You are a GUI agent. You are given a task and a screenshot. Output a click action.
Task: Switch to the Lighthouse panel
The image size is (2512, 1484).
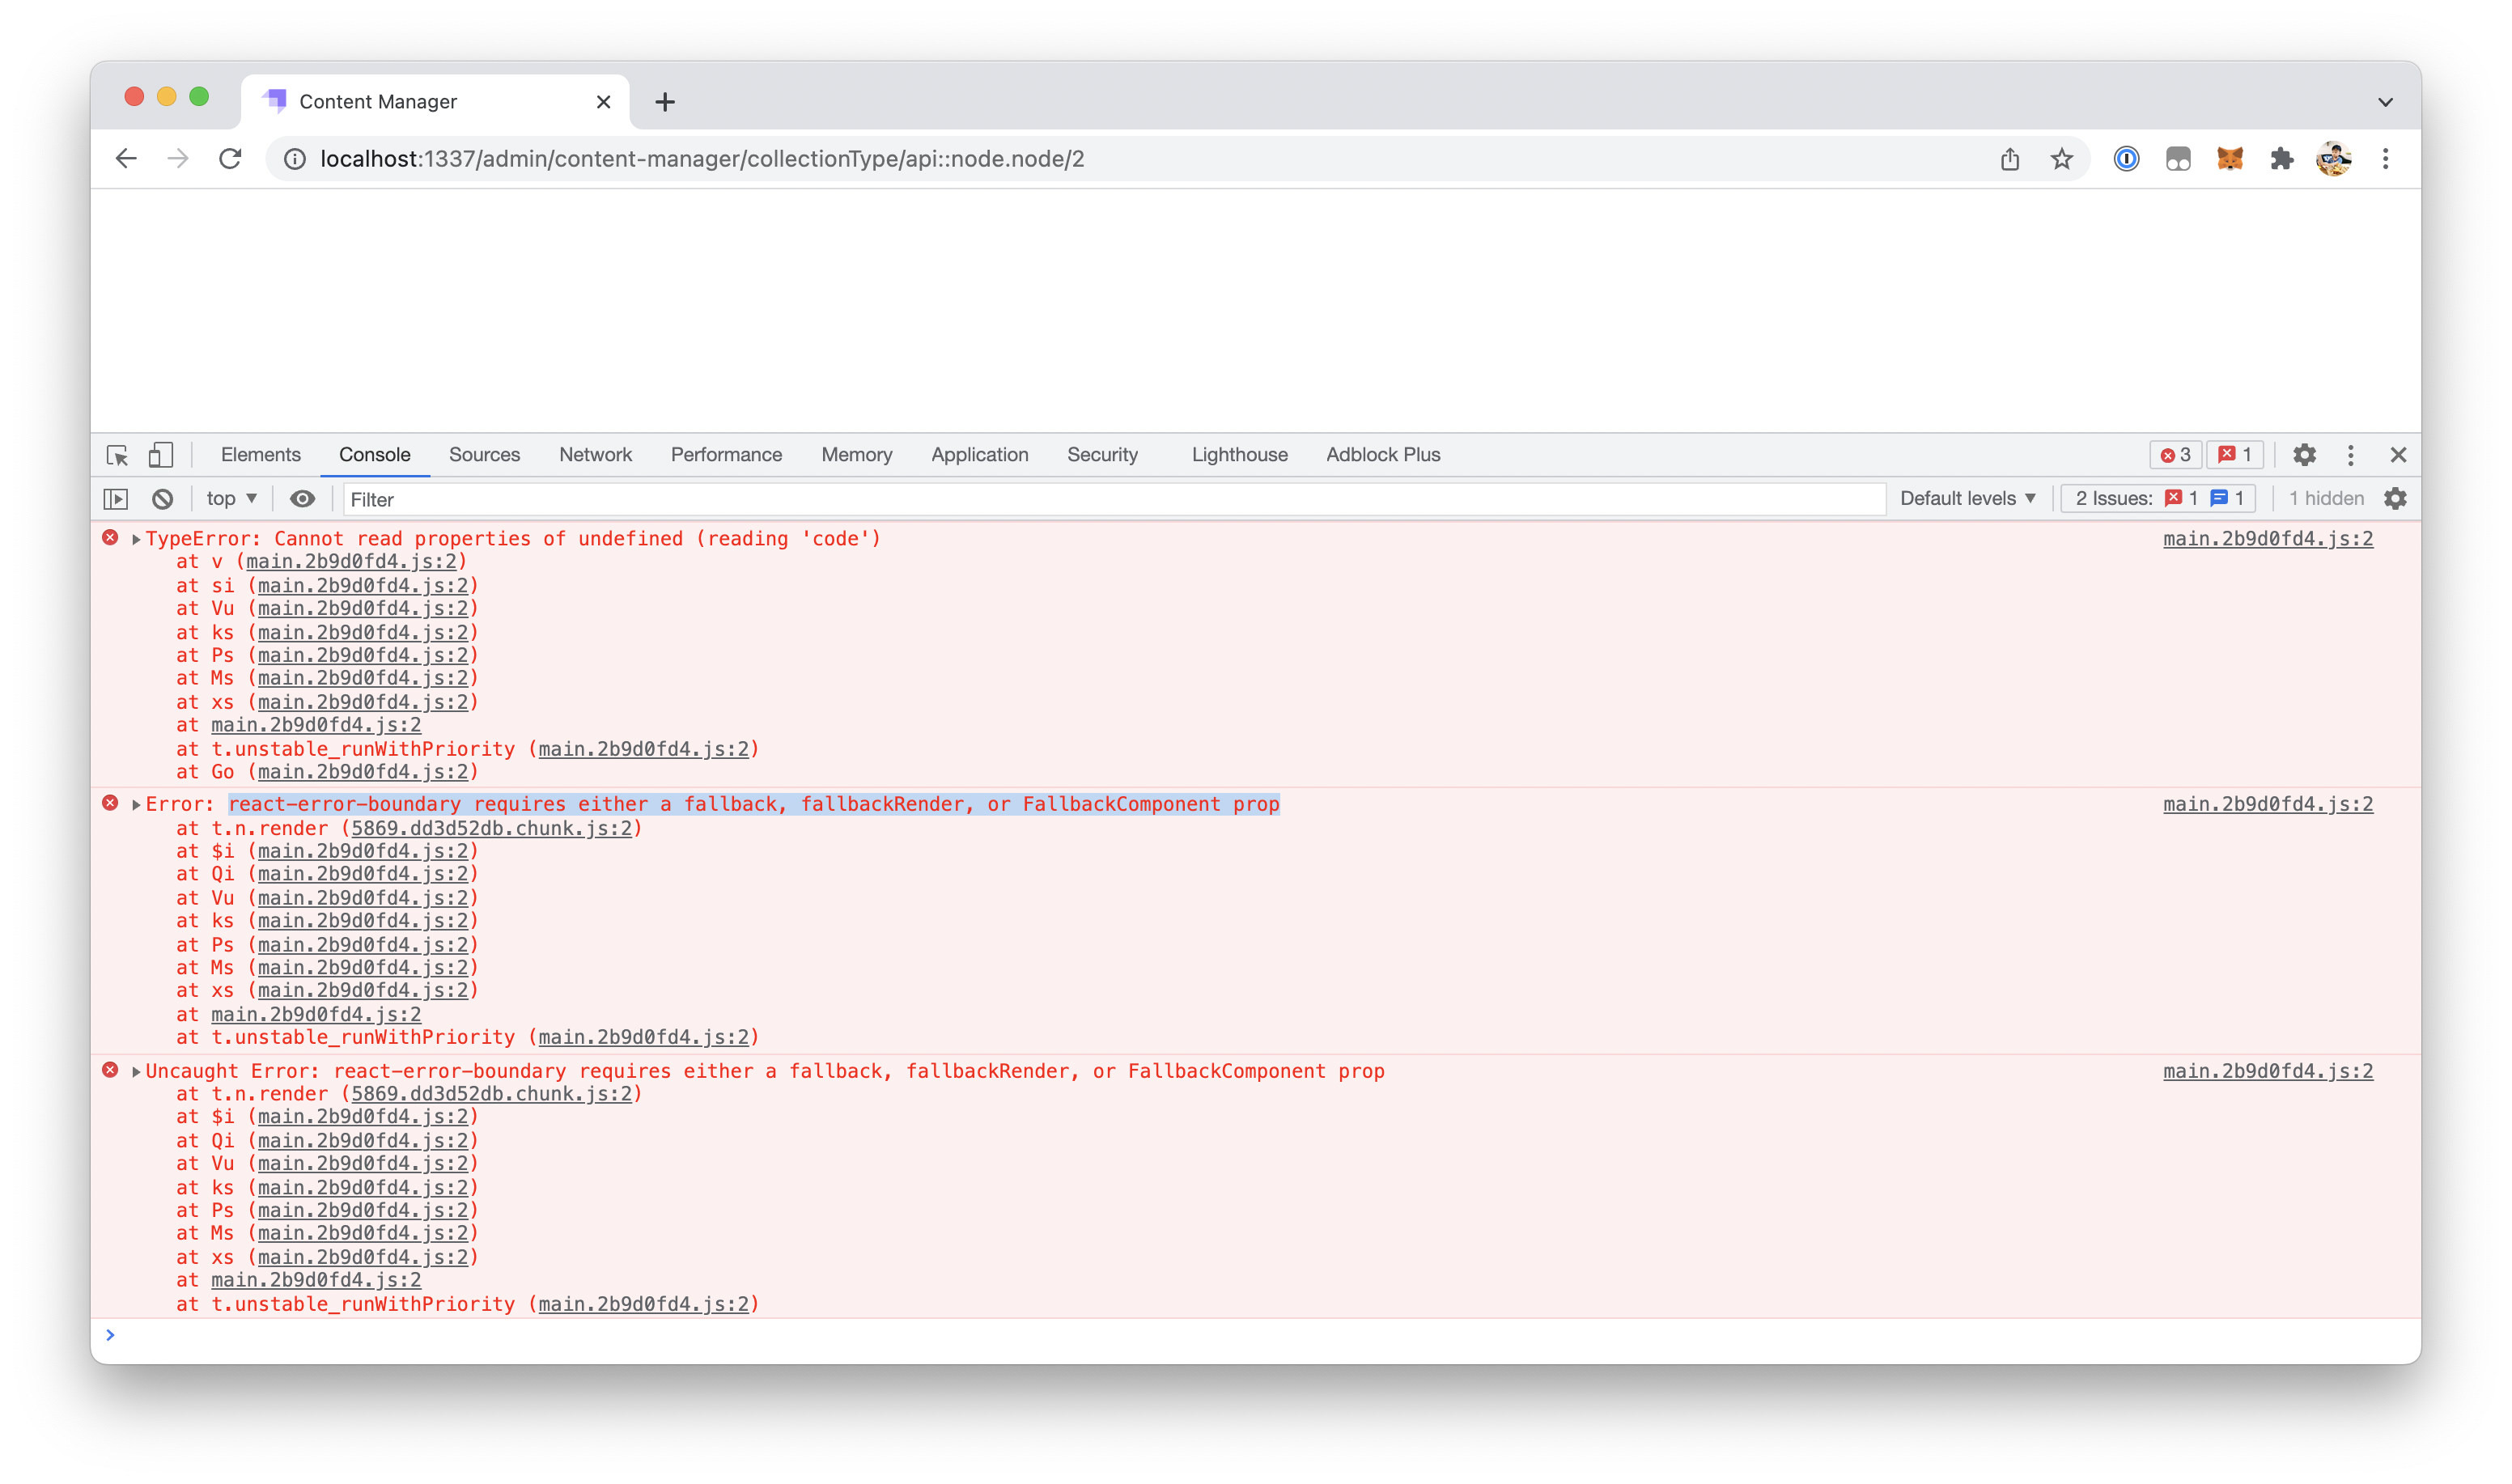1239,455
